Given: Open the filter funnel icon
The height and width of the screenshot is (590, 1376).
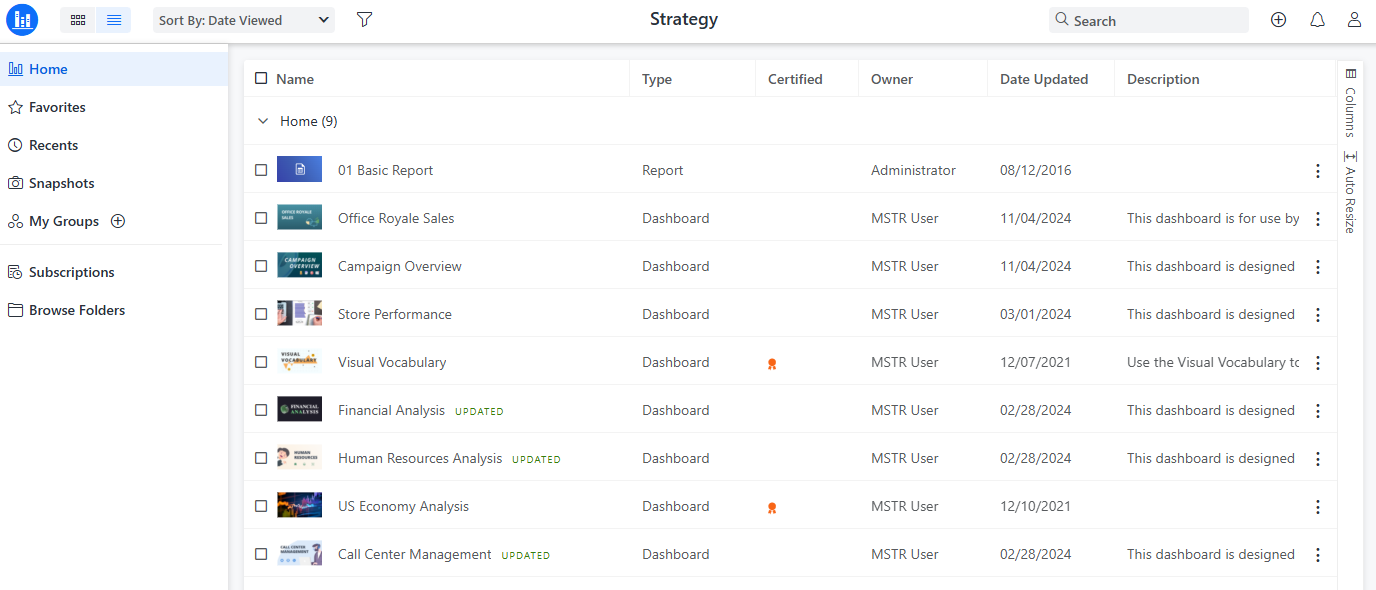Looking at the screenshot, I should [364, 20].
